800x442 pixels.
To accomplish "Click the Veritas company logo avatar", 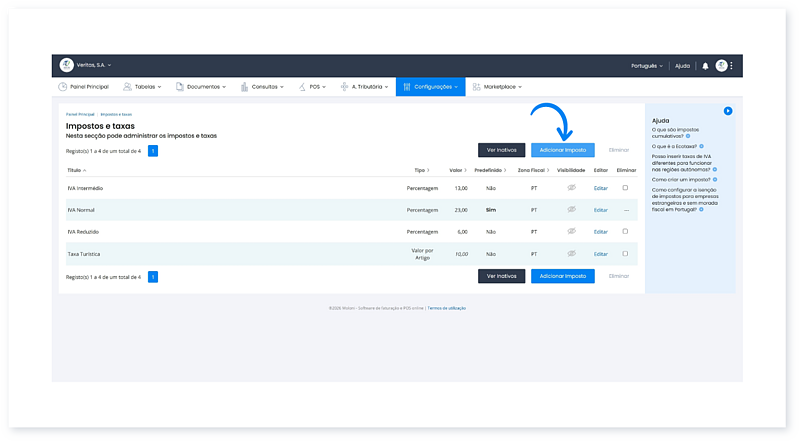I will (67, 65).
